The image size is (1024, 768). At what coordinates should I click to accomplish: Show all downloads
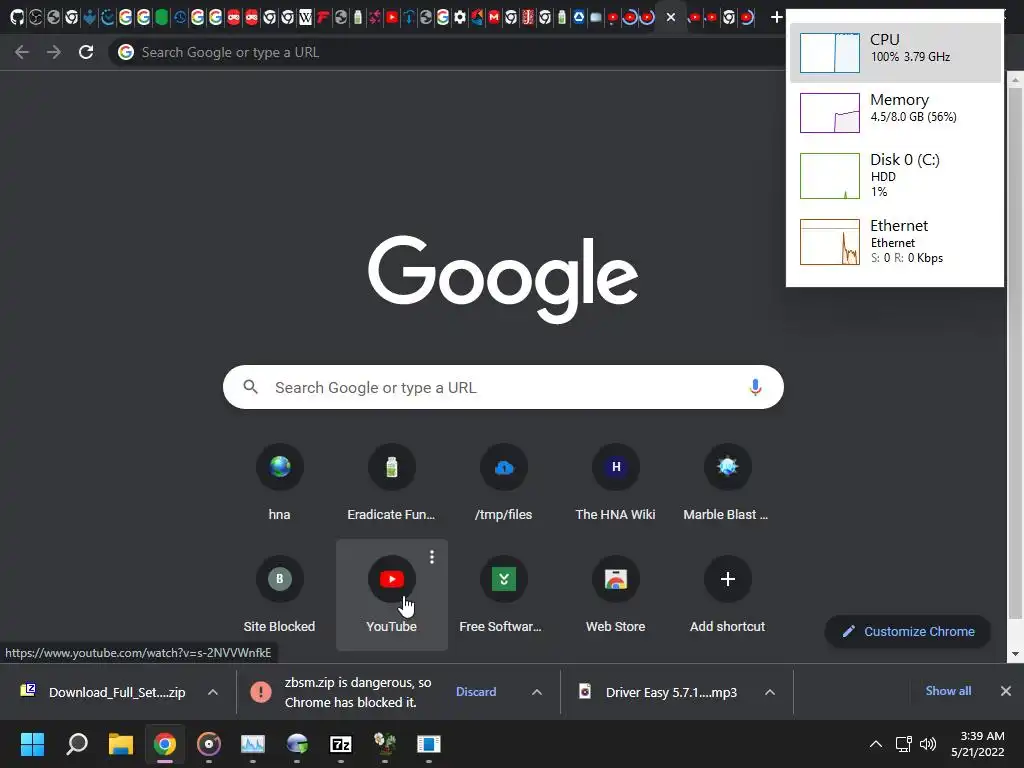tap(948, 691)
